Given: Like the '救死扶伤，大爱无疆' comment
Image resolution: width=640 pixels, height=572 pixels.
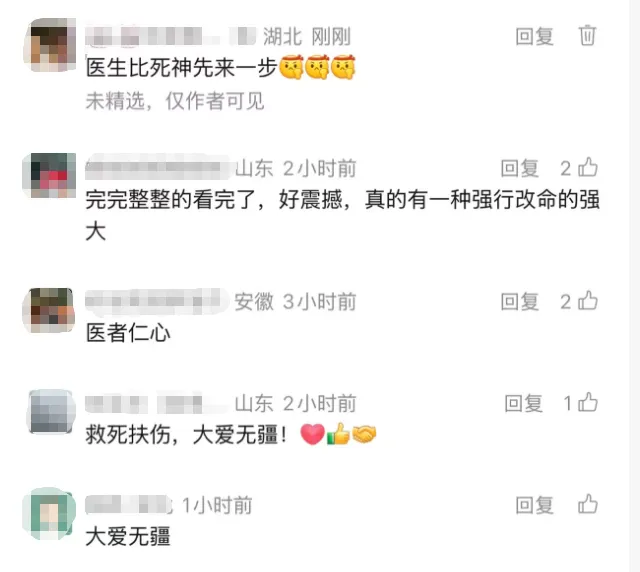Looking at the screenshot, I should coord(588,403).
